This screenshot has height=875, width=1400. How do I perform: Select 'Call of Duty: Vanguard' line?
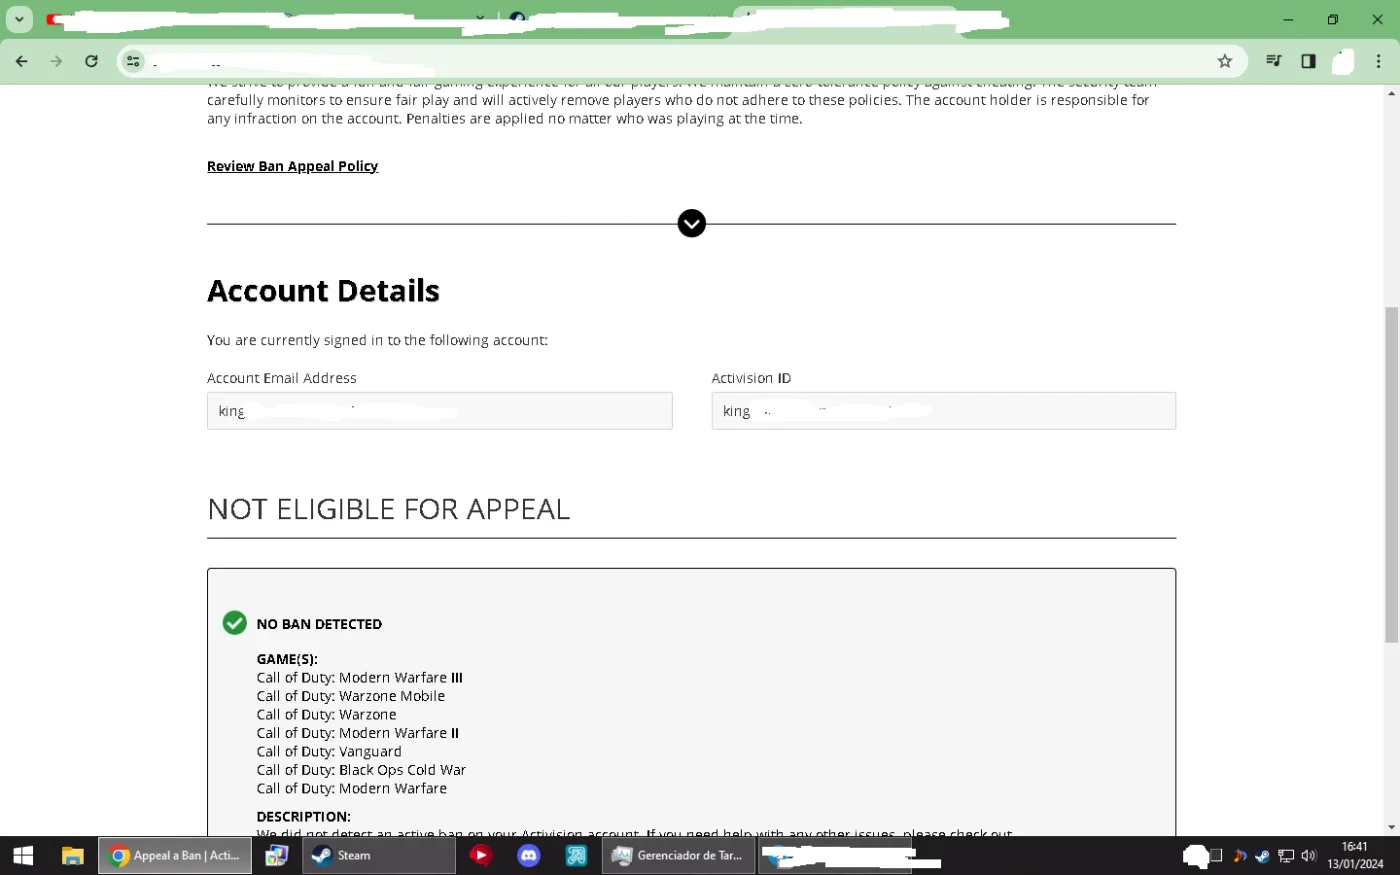coord(329,752)
